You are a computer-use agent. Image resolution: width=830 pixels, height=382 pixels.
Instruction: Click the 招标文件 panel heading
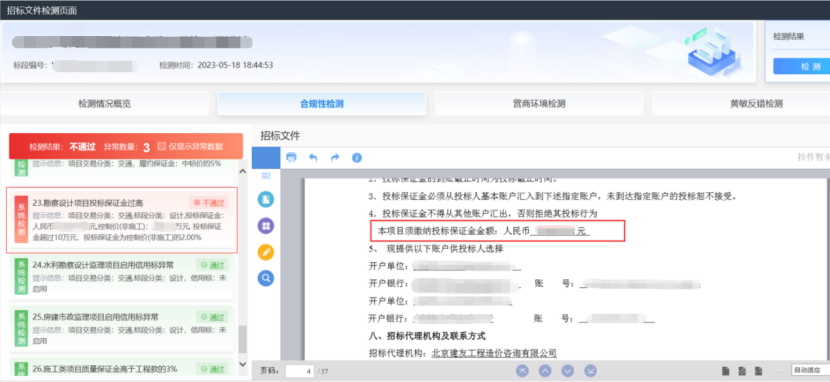tap(279, 137)
